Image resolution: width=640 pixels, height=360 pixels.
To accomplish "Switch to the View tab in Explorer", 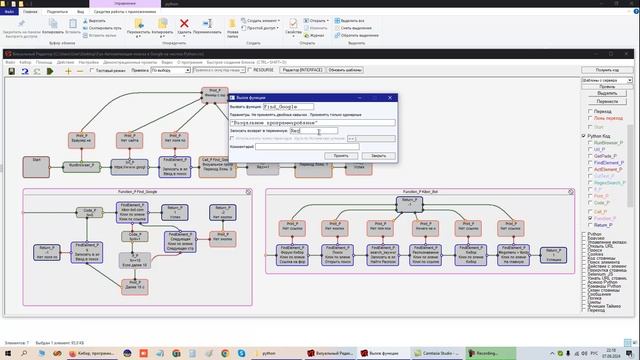I will [x=80, y=12].
